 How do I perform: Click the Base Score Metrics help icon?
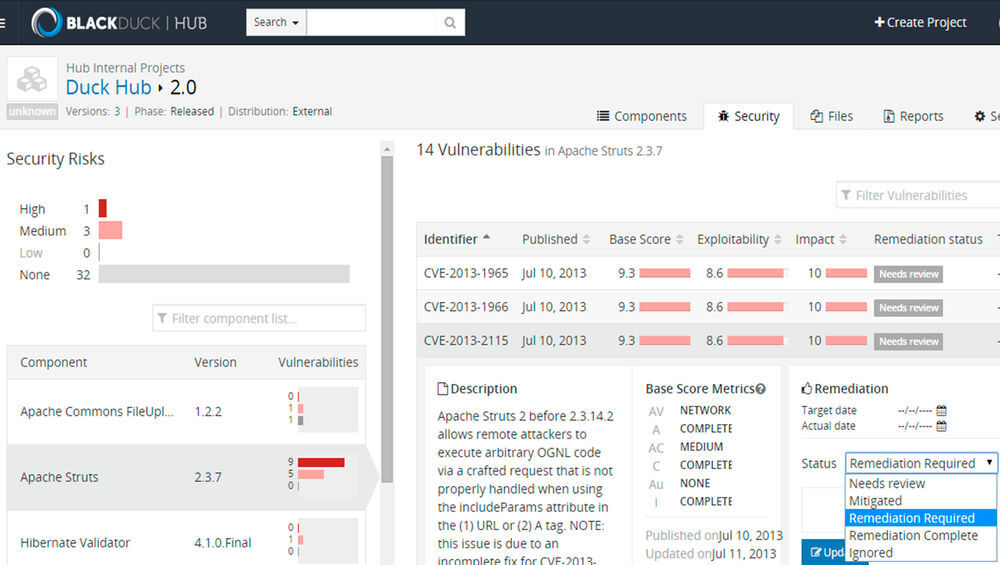click(x=761, y=389)
